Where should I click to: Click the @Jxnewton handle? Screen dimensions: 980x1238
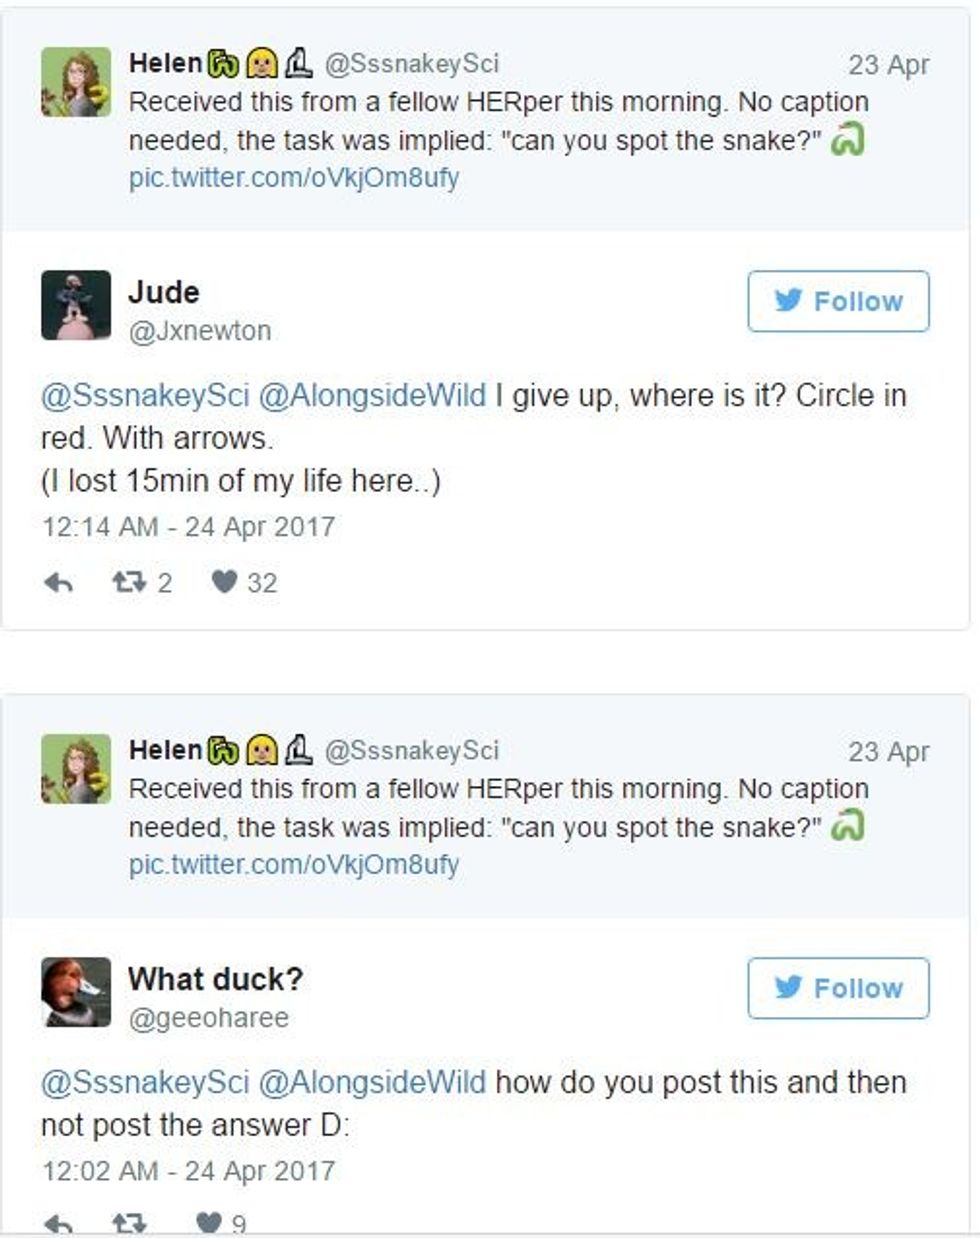[199, 331]
